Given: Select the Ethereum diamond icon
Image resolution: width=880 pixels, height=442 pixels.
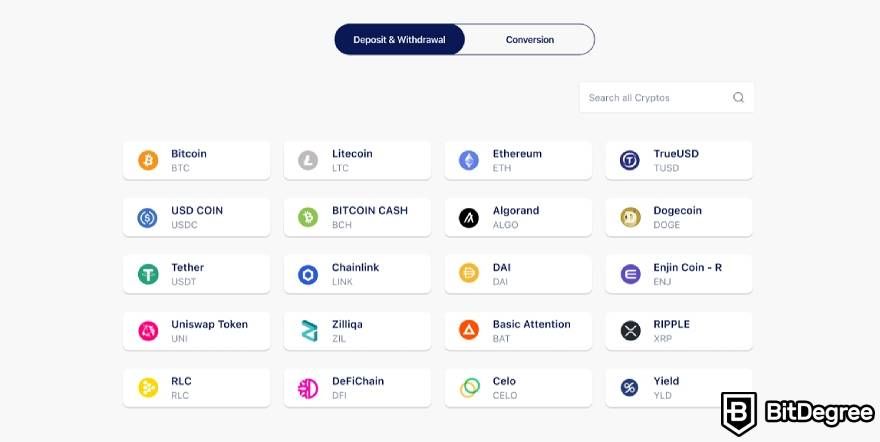Looking at the screenshot, I should tap(469, 160).
